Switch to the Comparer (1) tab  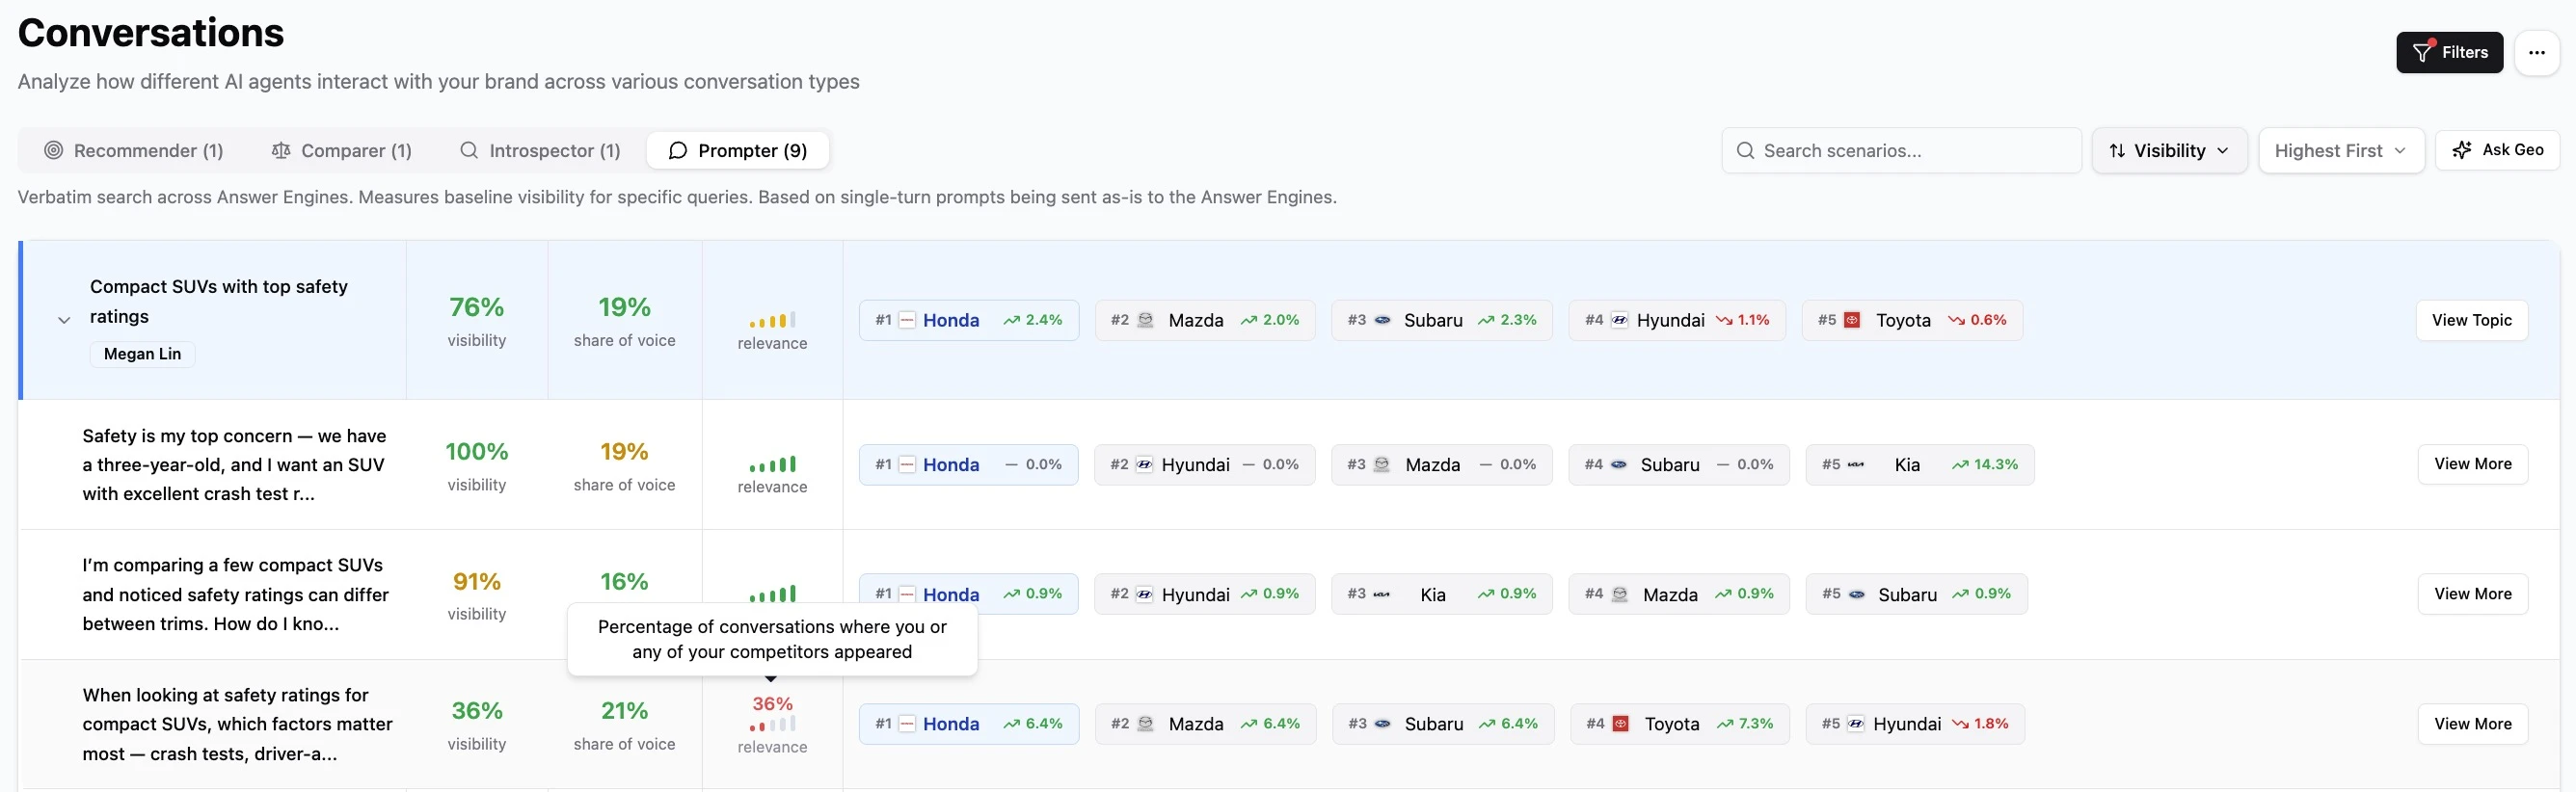(342, 150)
